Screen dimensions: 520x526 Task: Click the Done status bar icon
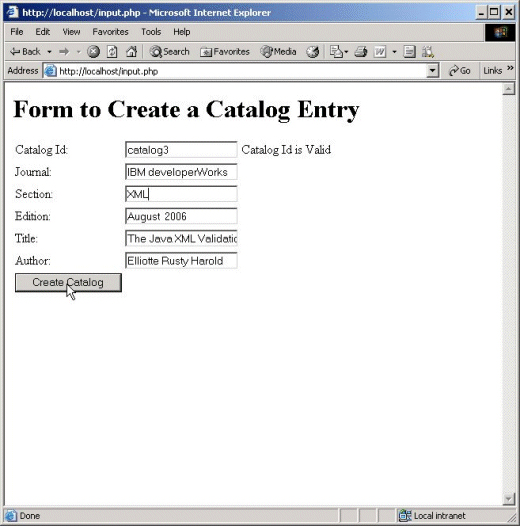(x=10, y=516)
